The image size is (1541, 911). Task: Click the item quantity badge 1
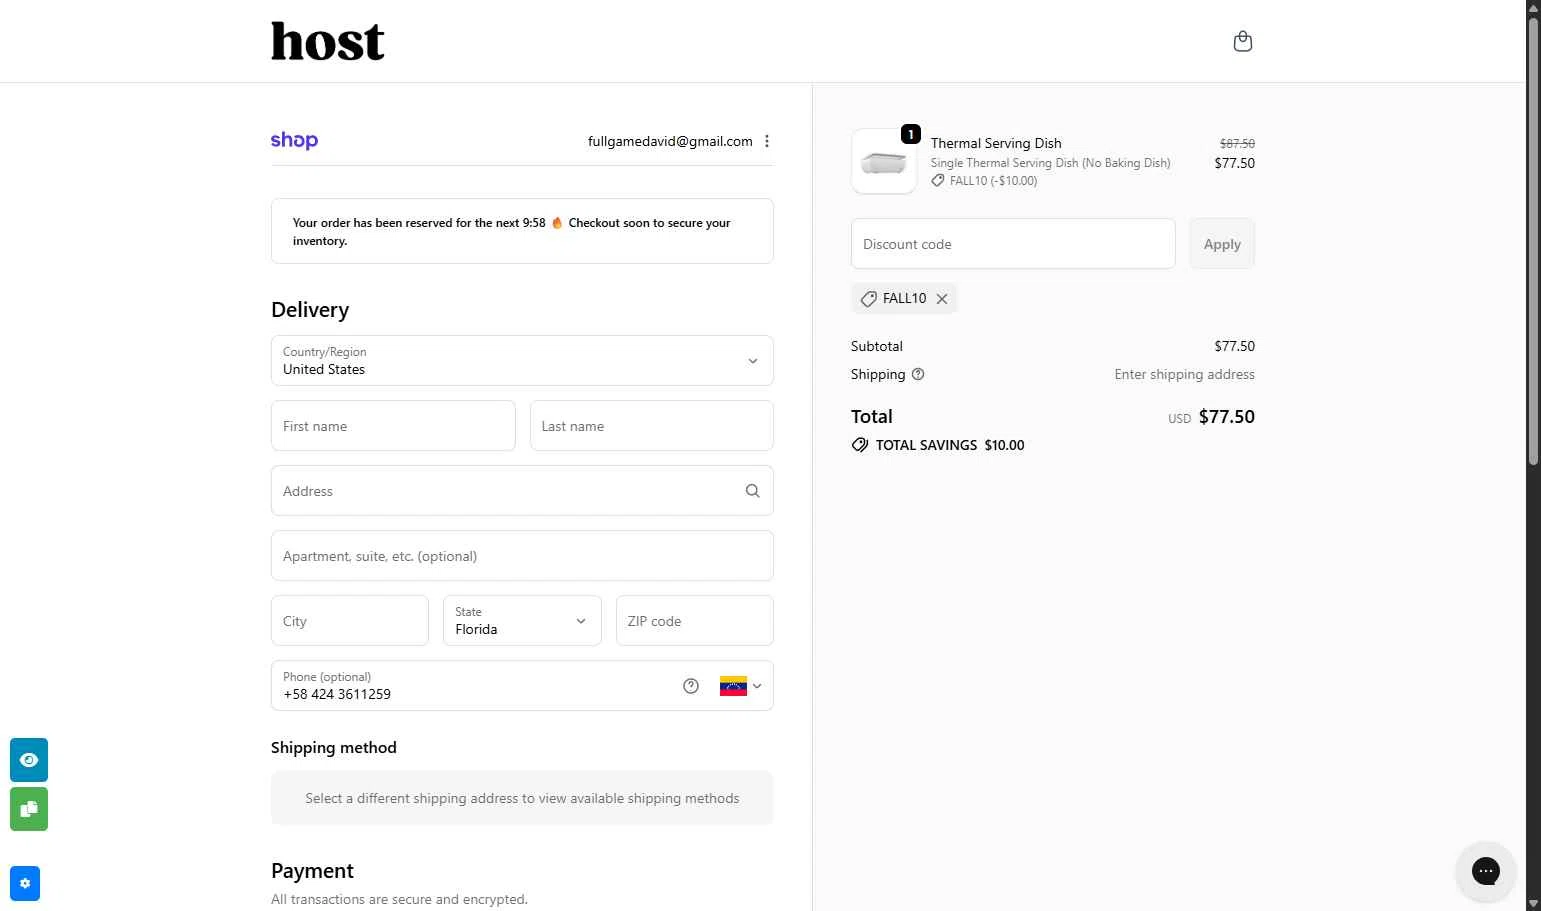(911, 134)
